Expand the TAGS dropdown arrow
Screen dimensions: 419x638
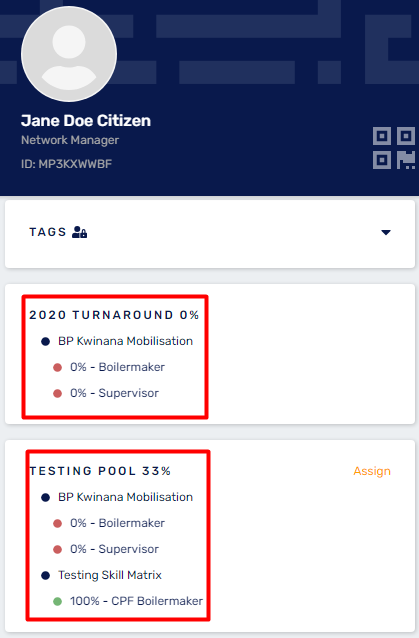pyautogui.click(x=386, y=232)
